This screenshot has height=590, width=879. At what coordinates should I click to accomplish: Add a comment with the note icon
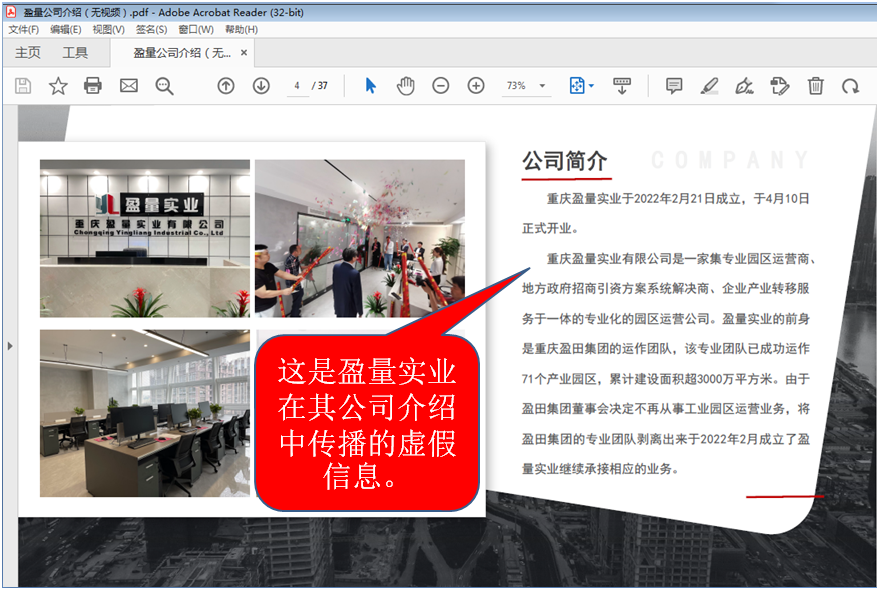(674, 86)
